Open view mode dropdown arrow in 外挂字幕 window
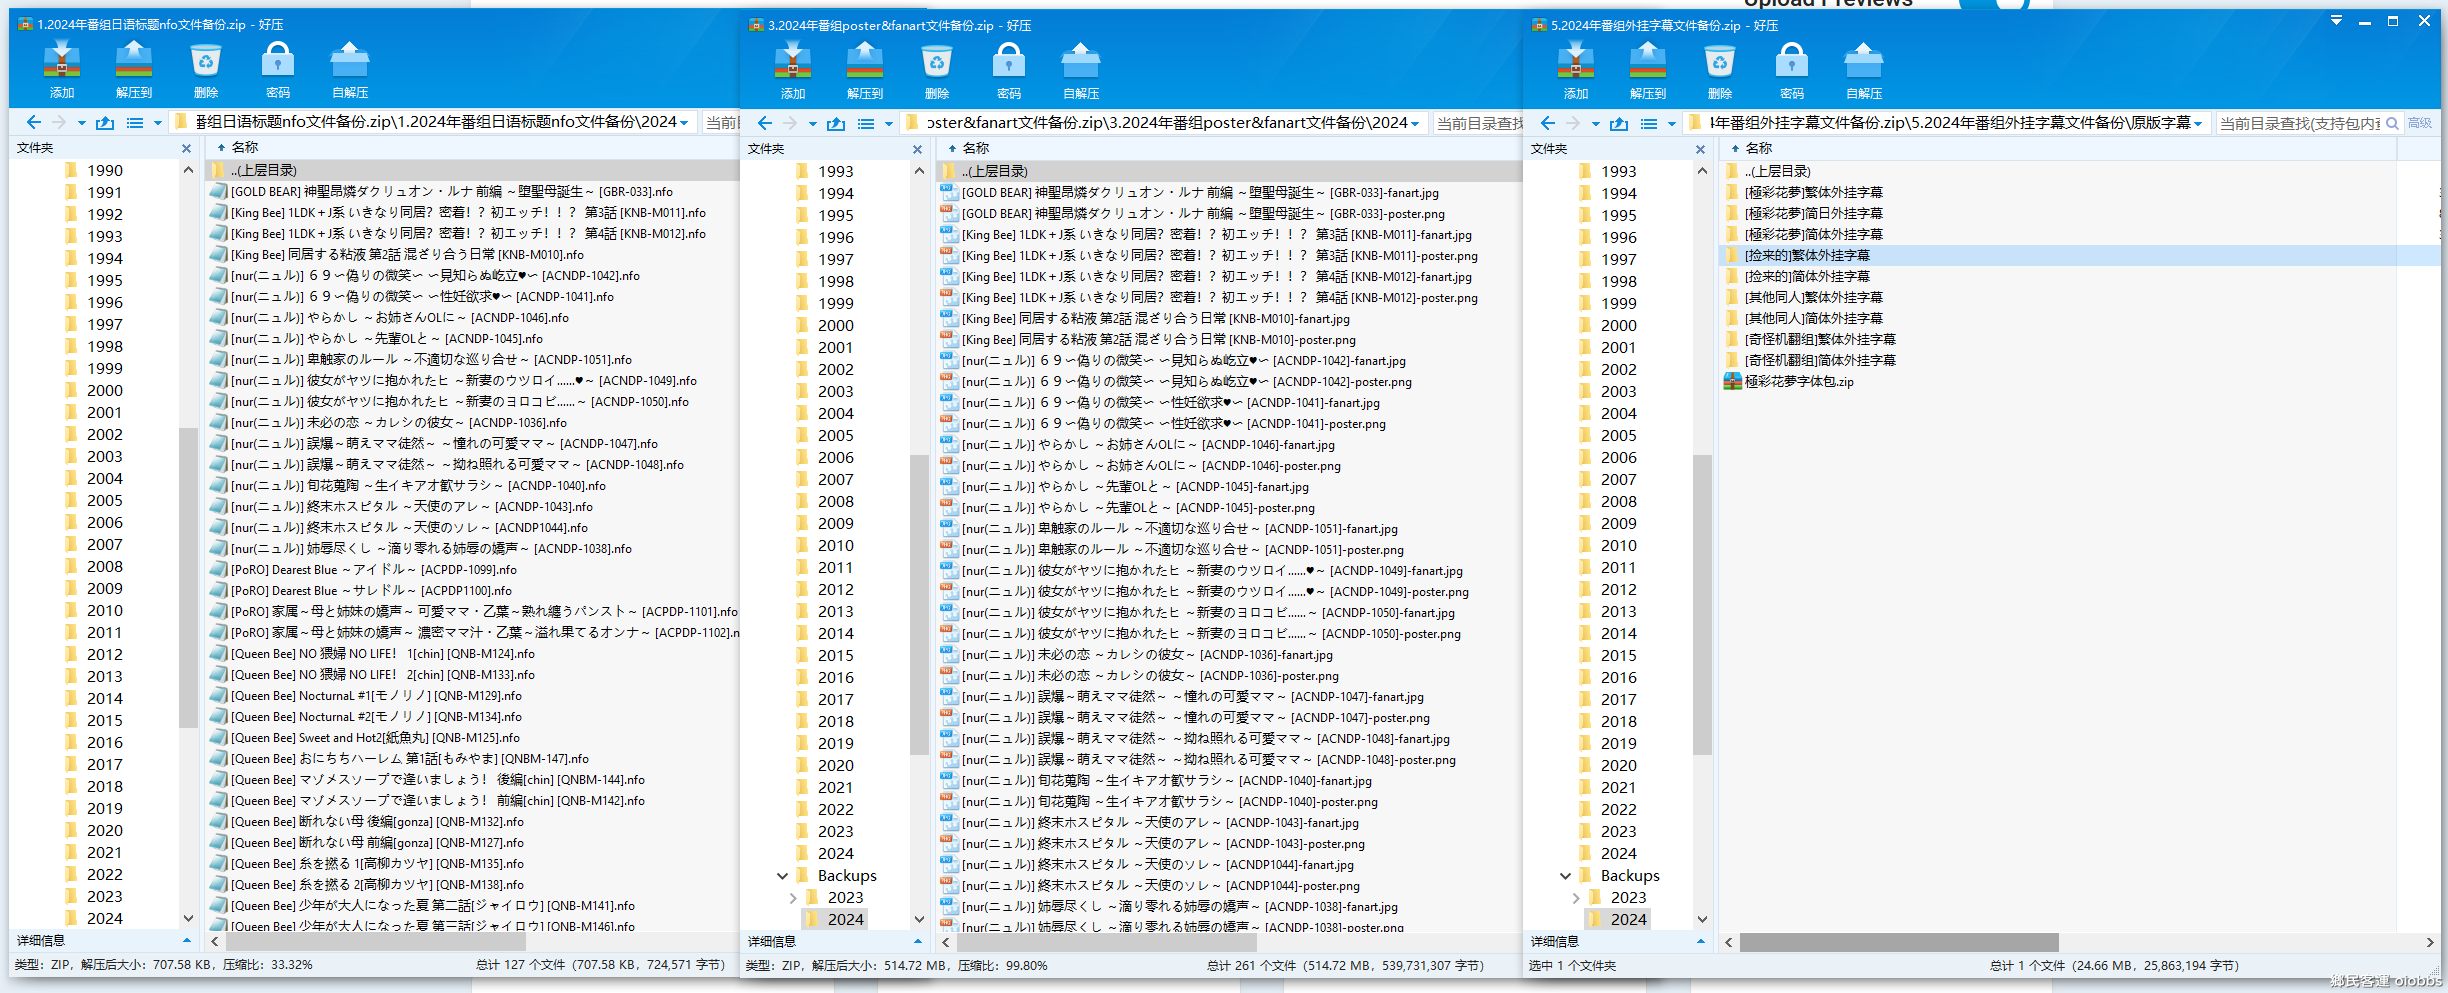The image size is (2448, 993). 1671,124
